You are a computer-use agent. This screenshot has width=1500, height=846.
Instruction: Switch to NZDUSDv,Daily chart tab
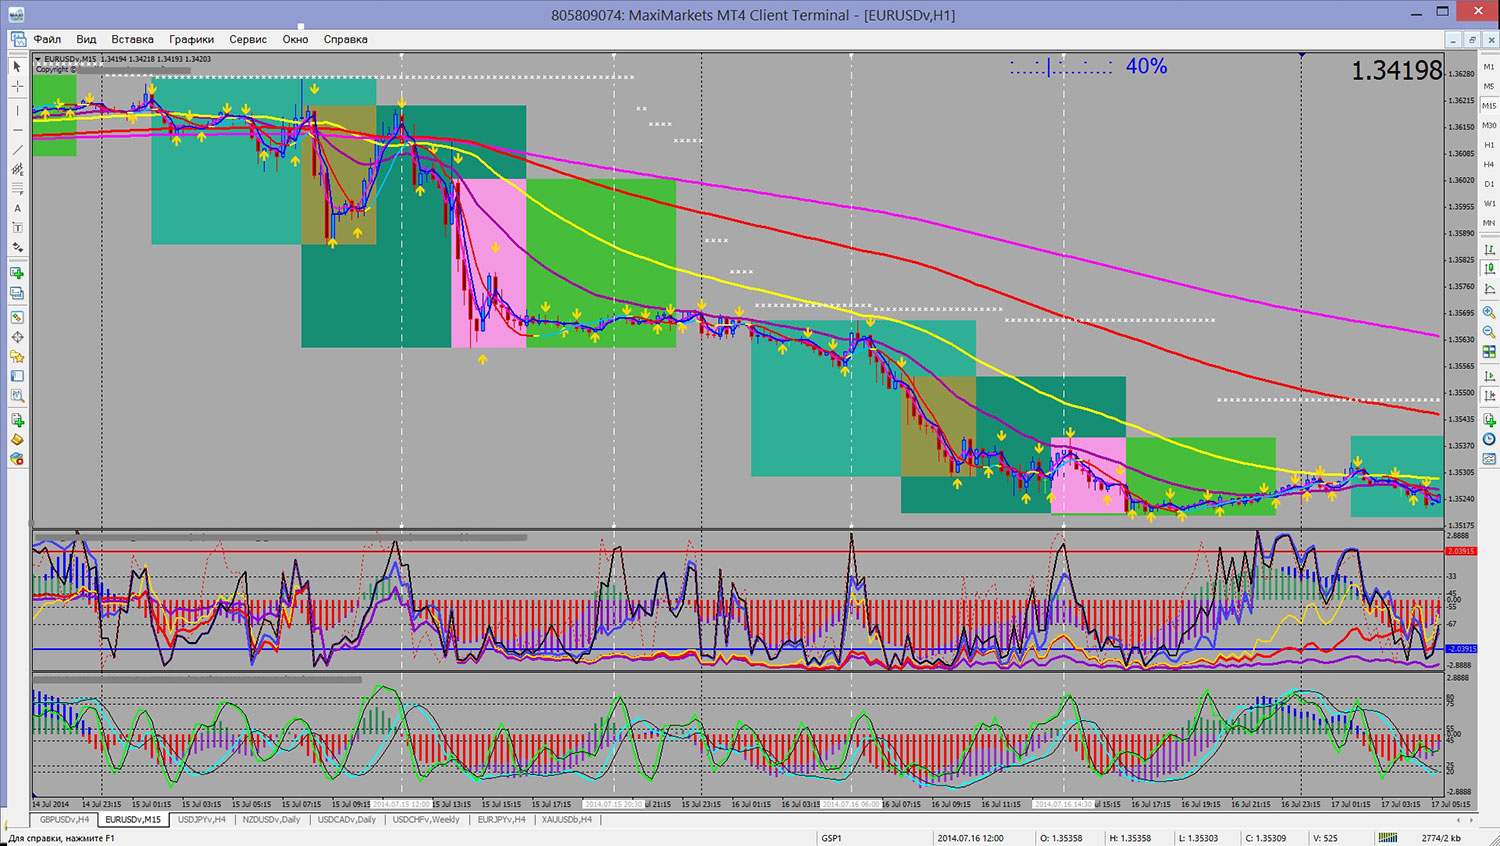[271, 819]
